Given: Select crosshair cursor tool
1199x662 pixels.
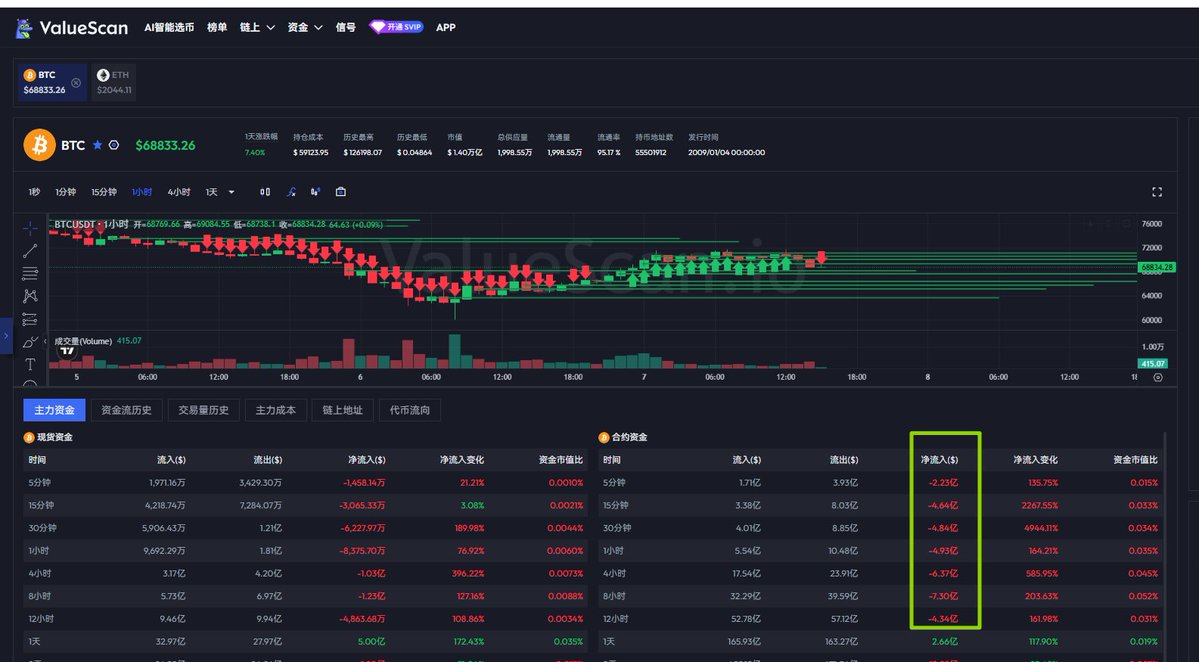Looking at the screenshot, I should [30, 228].
